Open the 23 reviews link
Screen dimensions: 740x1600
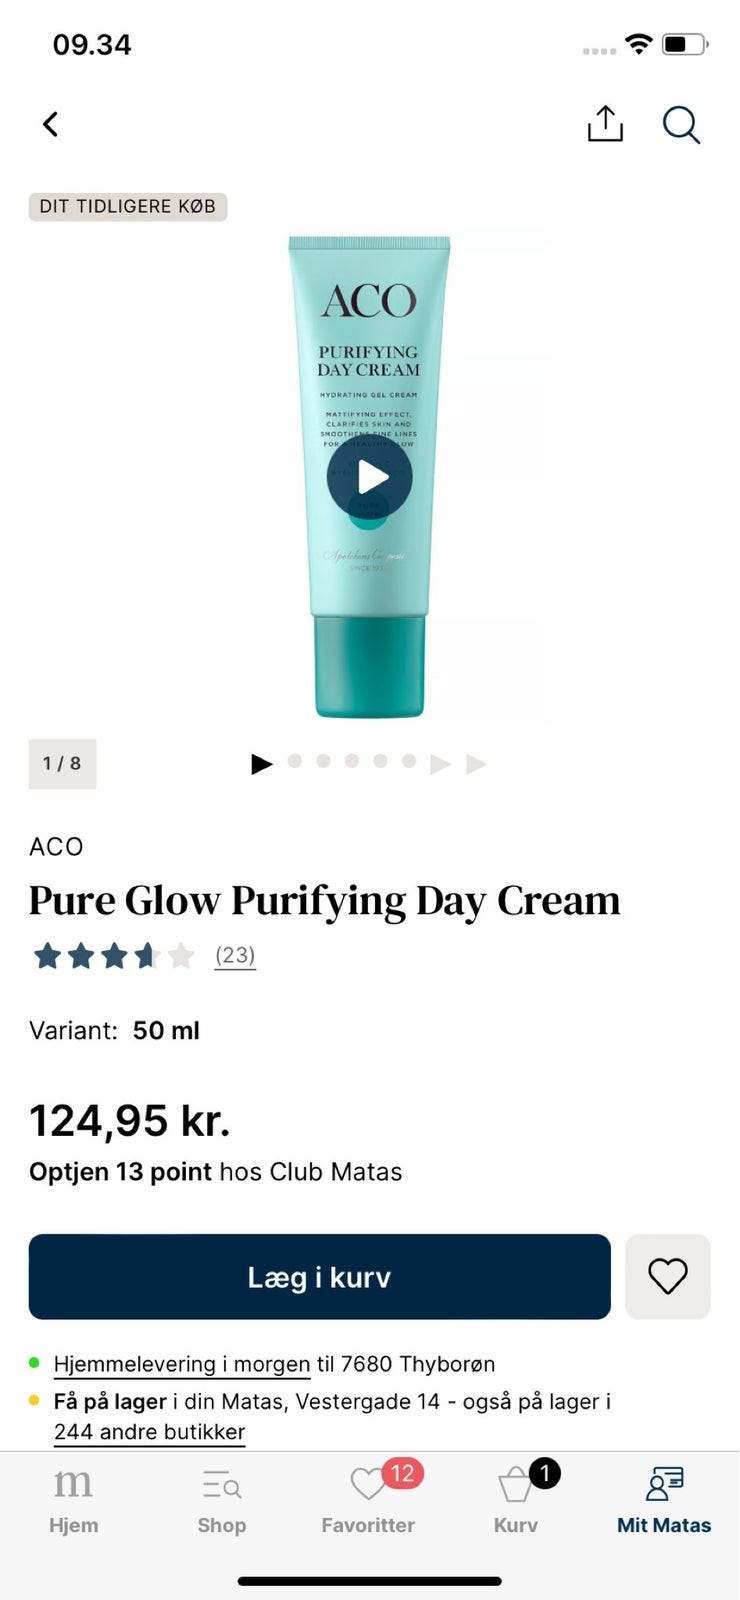pyautogui.click(x=235, y=956)
